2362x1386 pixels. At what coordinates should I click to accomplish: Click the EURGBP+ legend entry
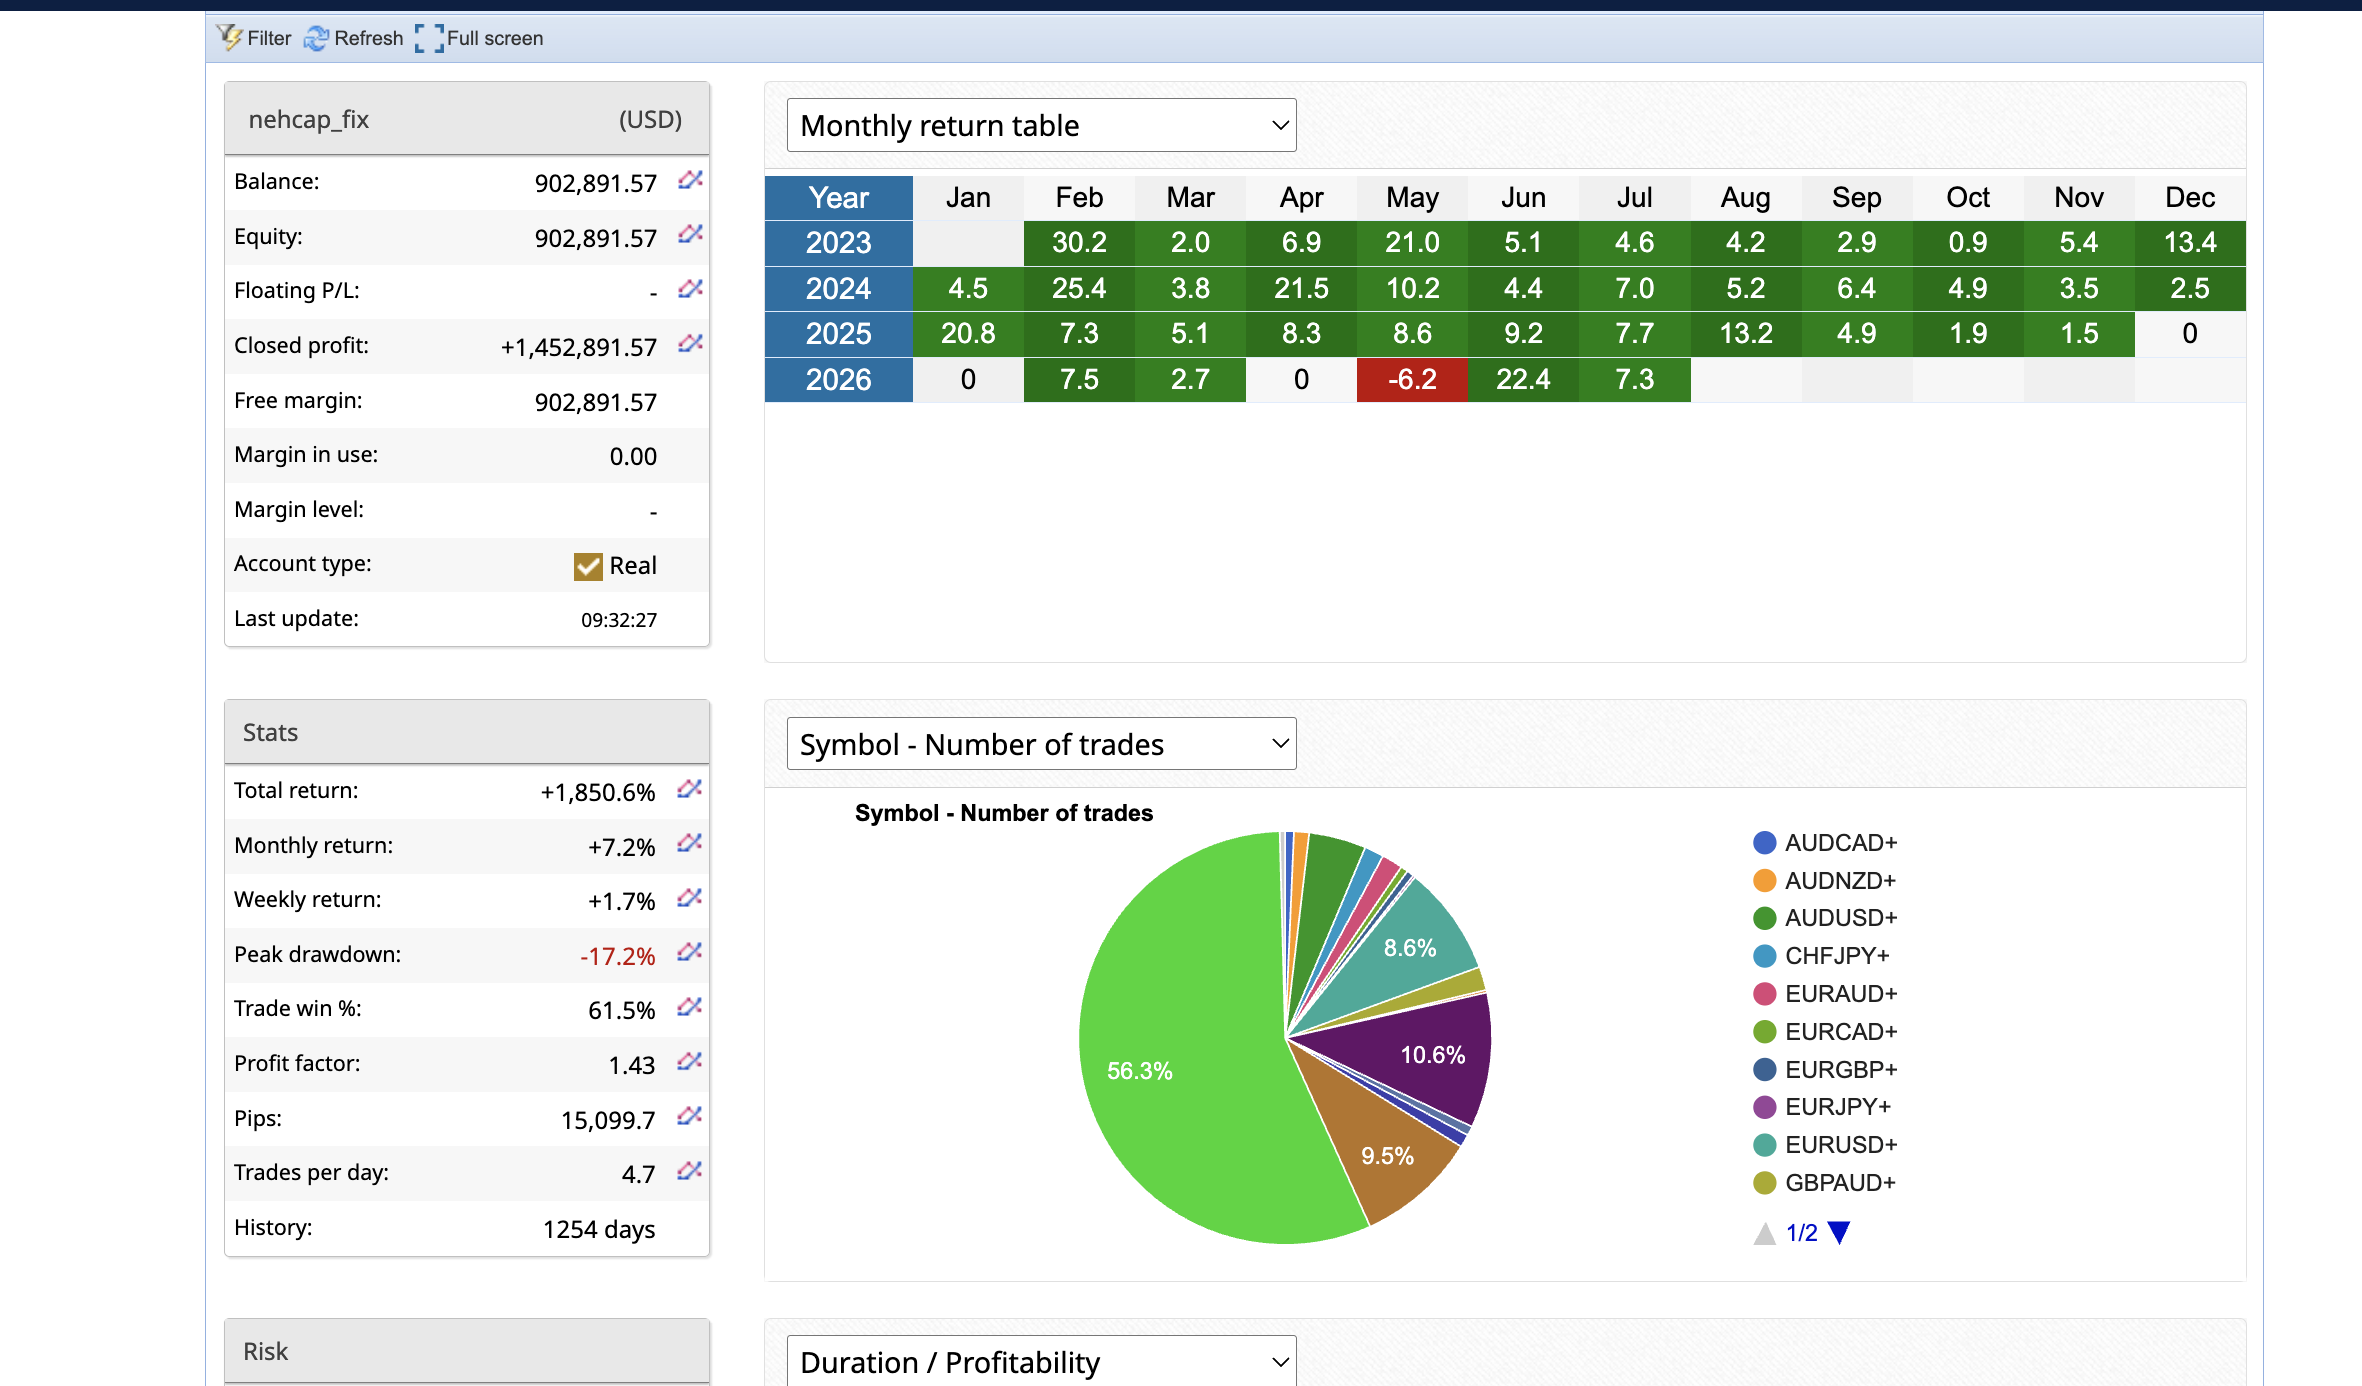tap(1825, 1070)
